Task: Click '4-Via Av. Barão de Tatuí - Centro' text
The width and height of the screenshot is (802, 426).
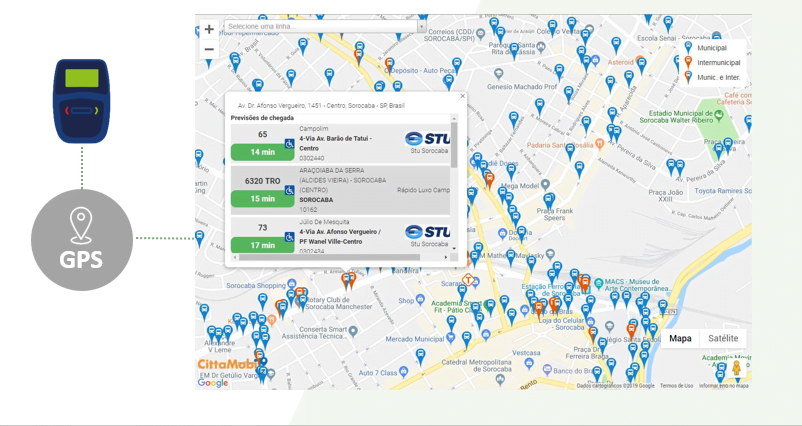Action: [336, 143]
